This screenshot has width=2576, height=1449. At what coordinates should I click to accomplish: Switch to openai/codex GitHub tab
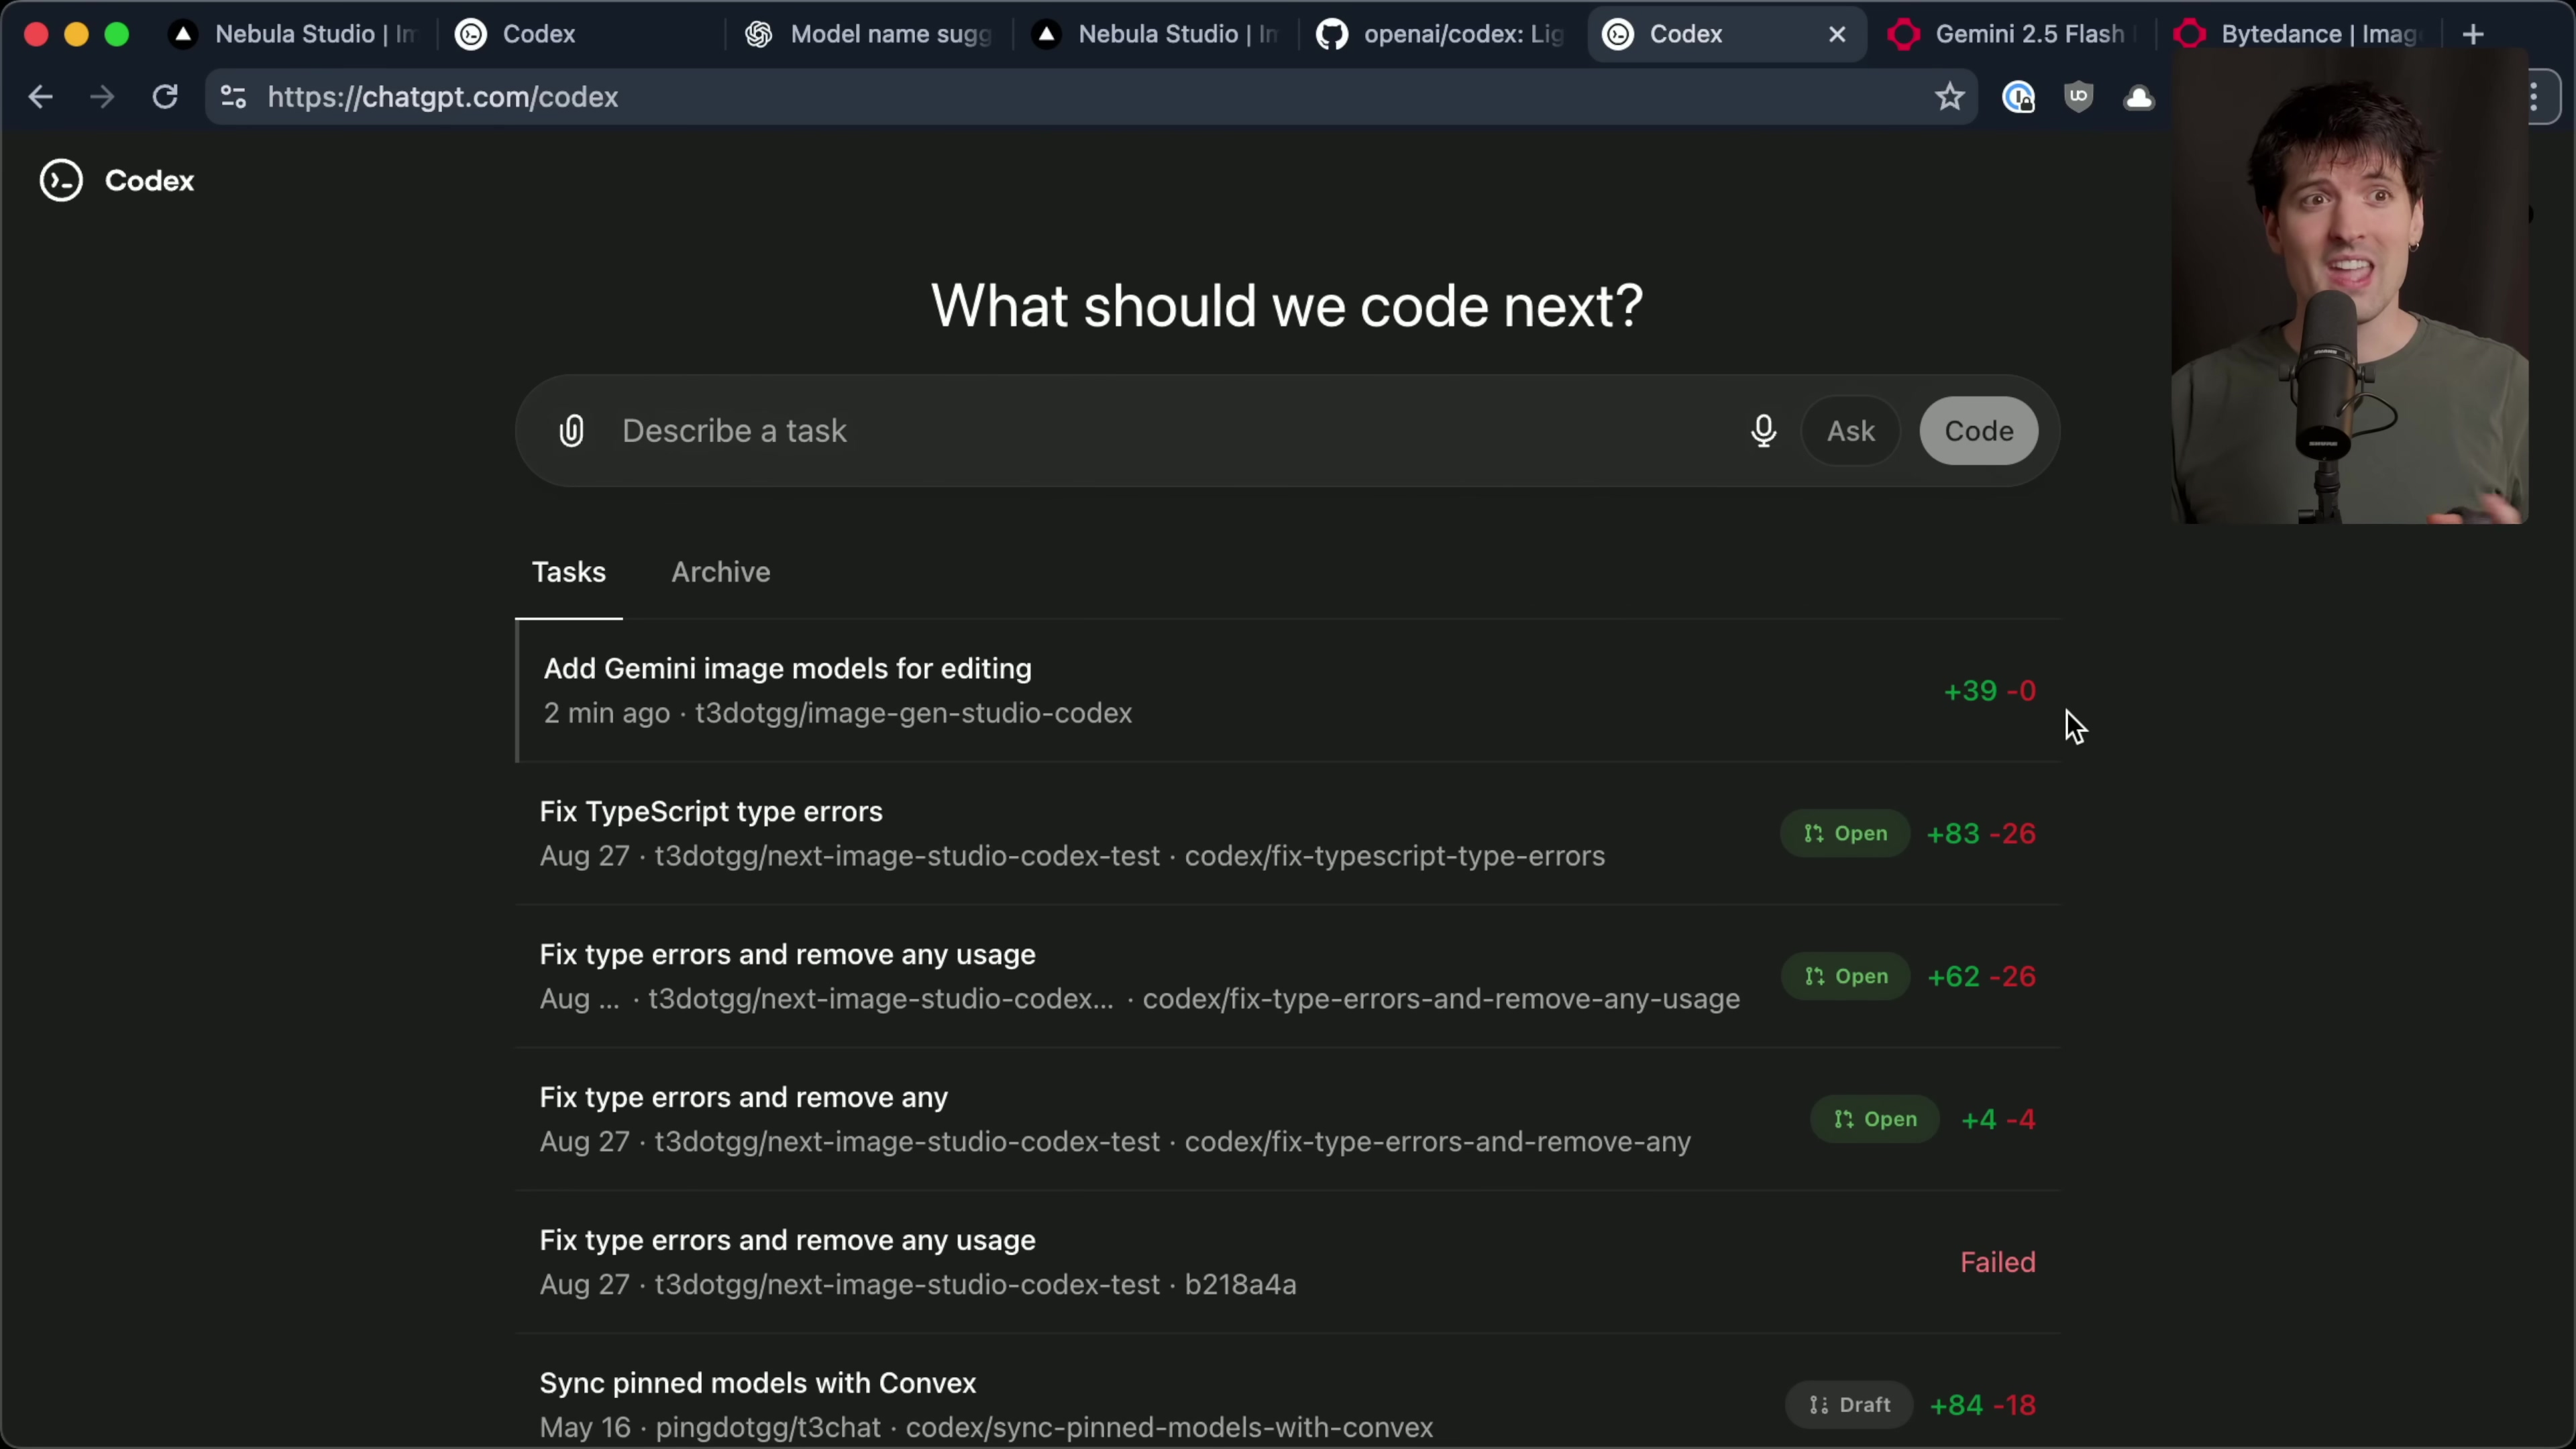click(x=1440, y=34)
